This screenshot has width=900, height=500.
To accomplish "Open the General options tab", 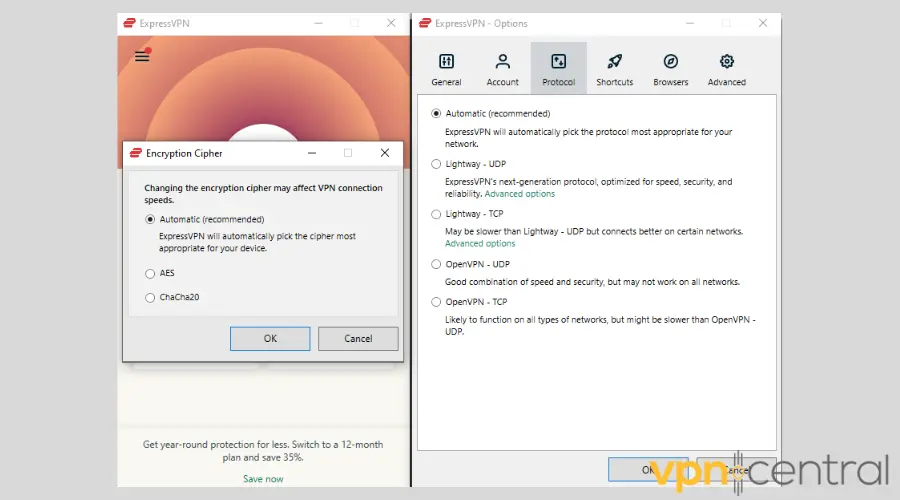I will (x=446, y=69).
